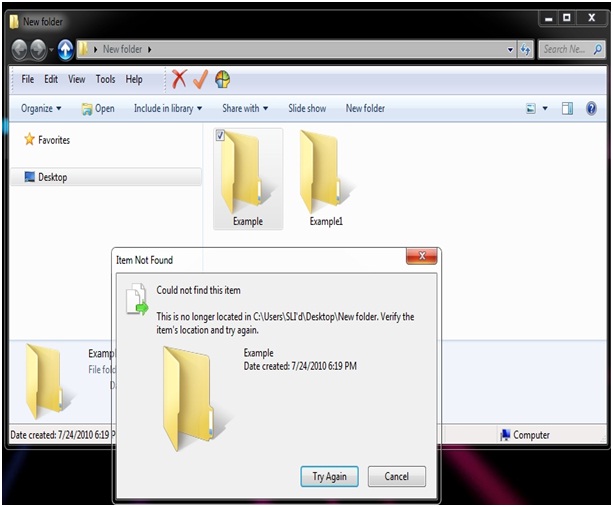Click the orange checkmark toolbar icon
Viewport: 613px width, 507px height.
(x=200, y=79)
